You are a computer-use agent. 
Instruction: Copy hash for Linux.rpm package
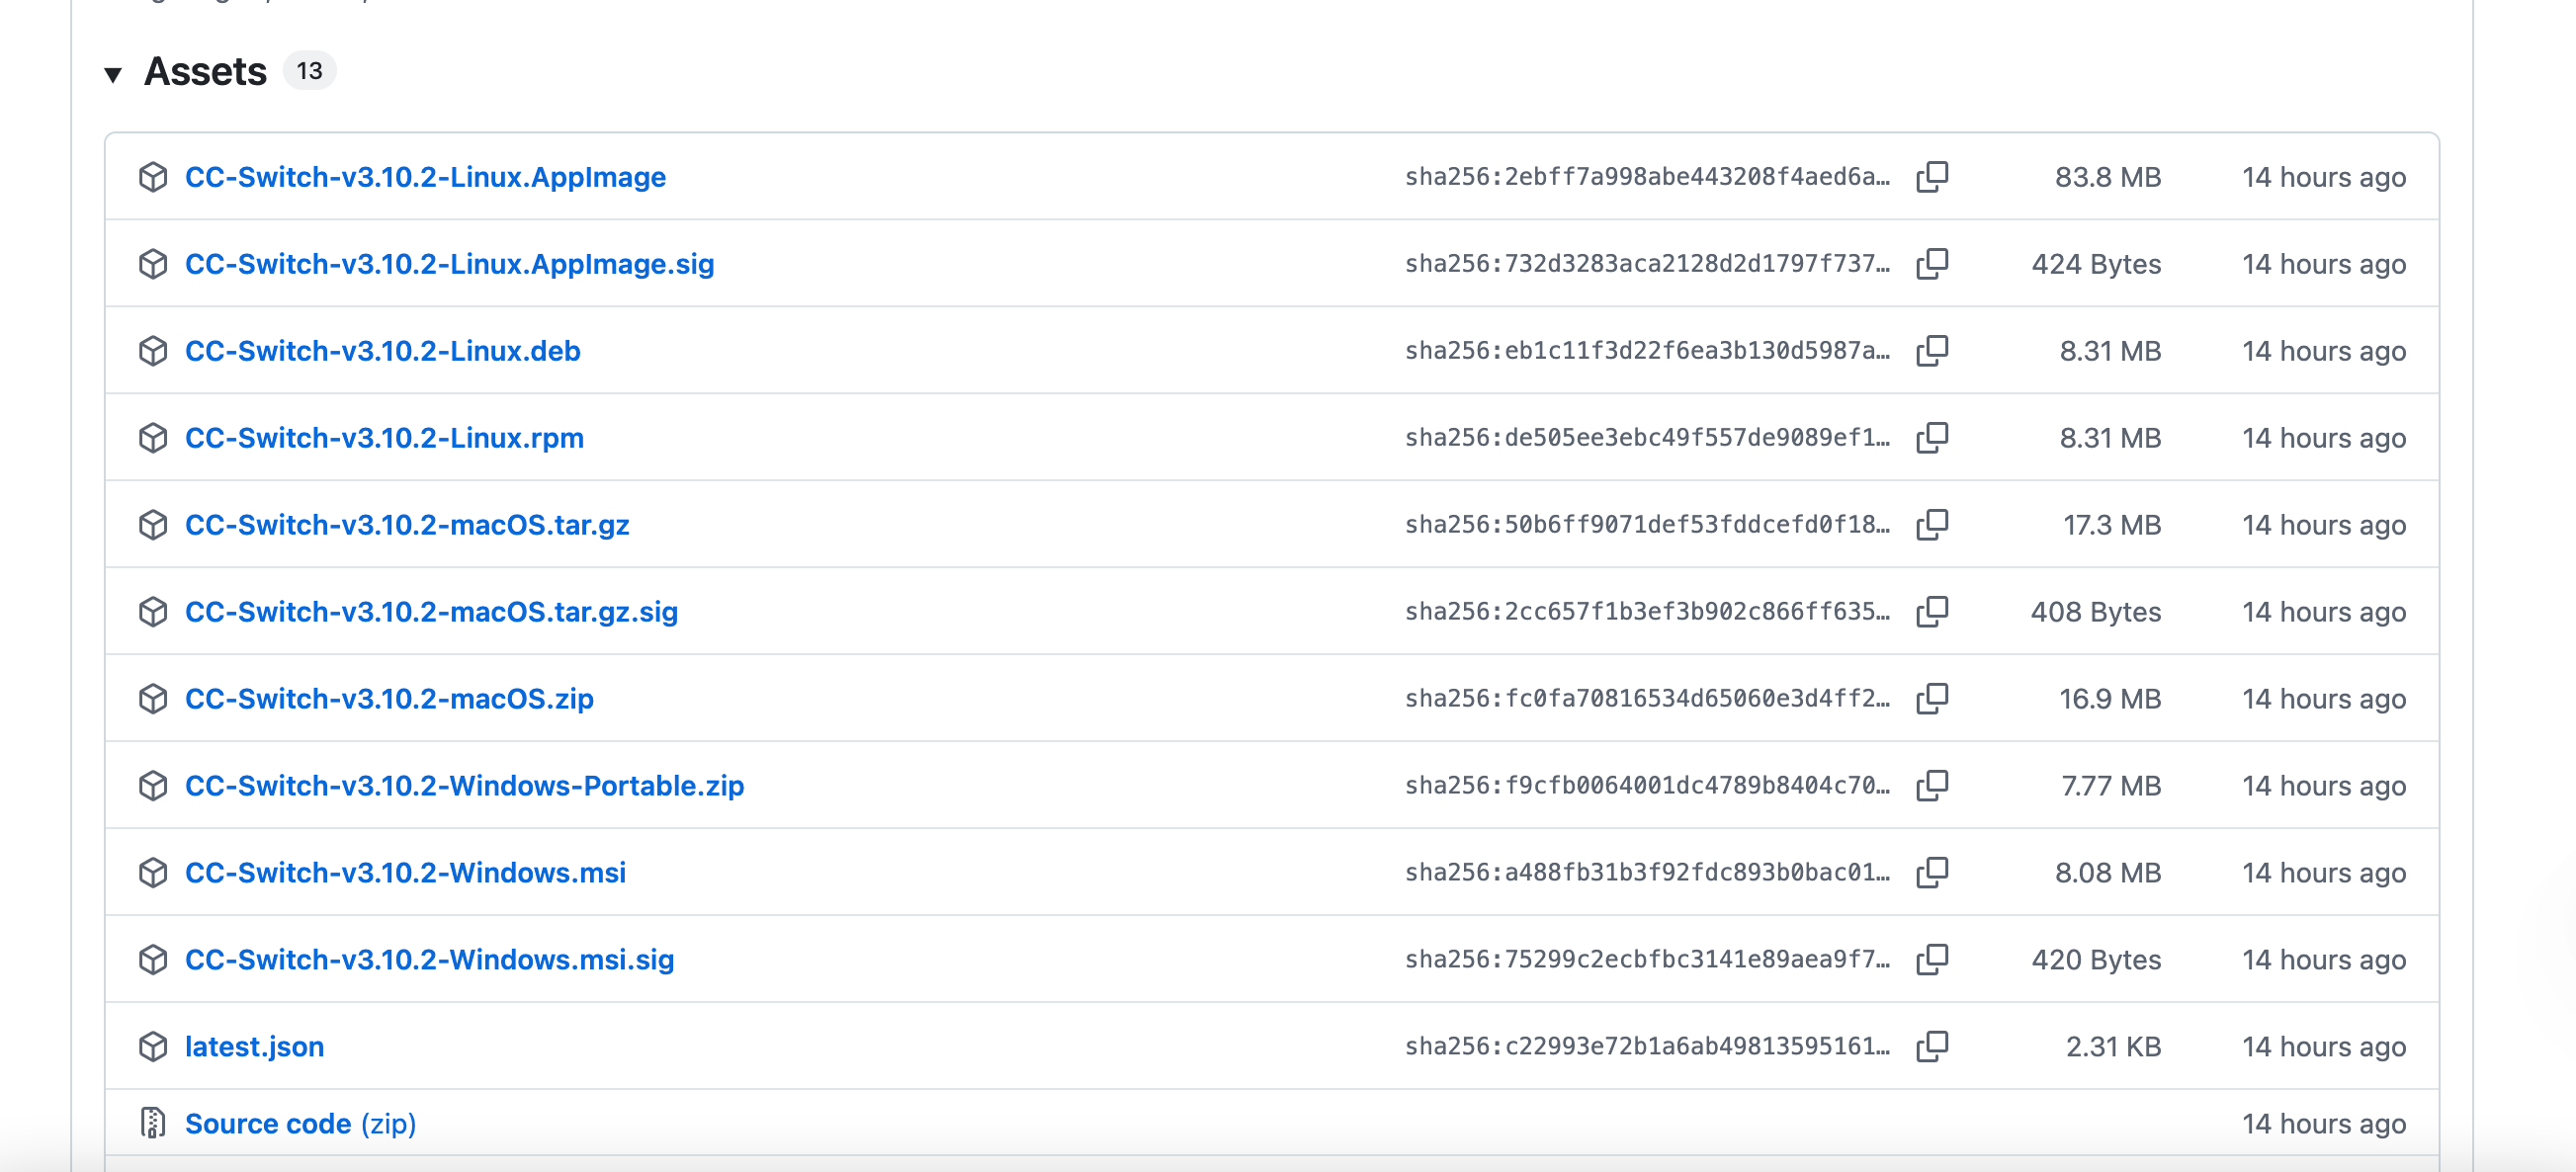pyautogui.click(x=1932, y=438)
